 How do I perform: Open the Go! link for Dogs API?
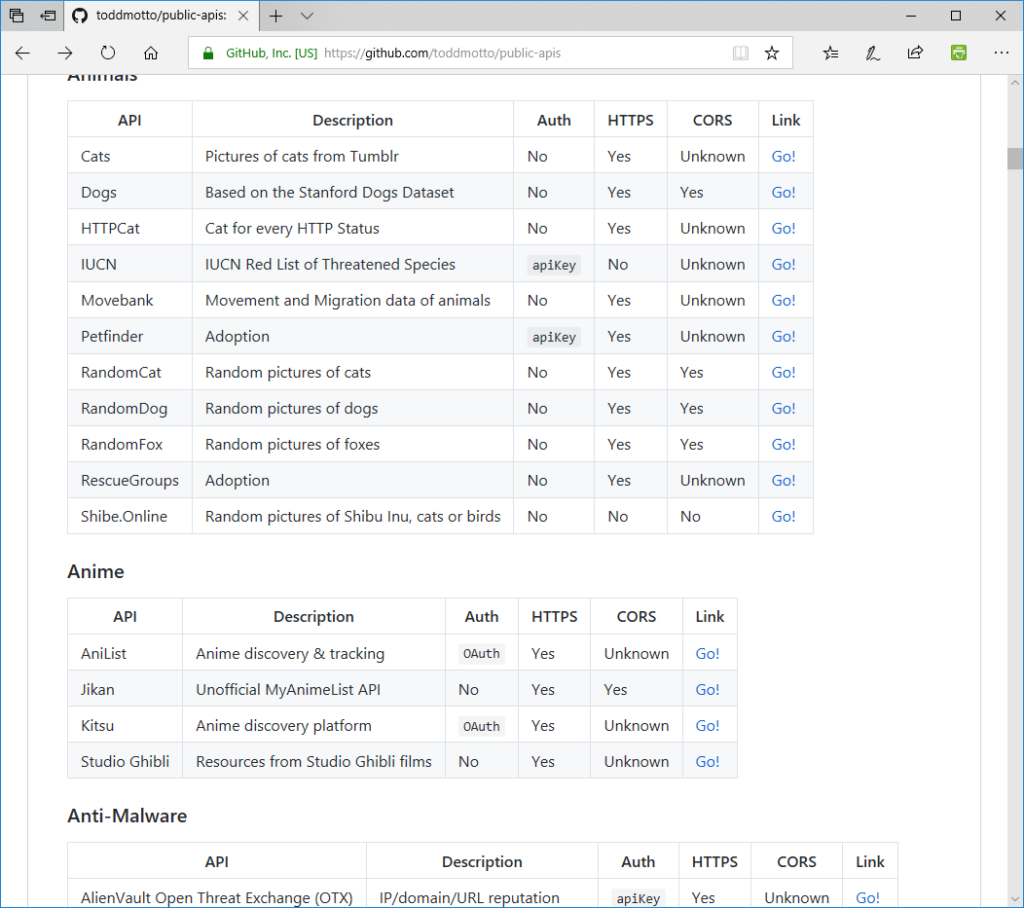point(783,192)
